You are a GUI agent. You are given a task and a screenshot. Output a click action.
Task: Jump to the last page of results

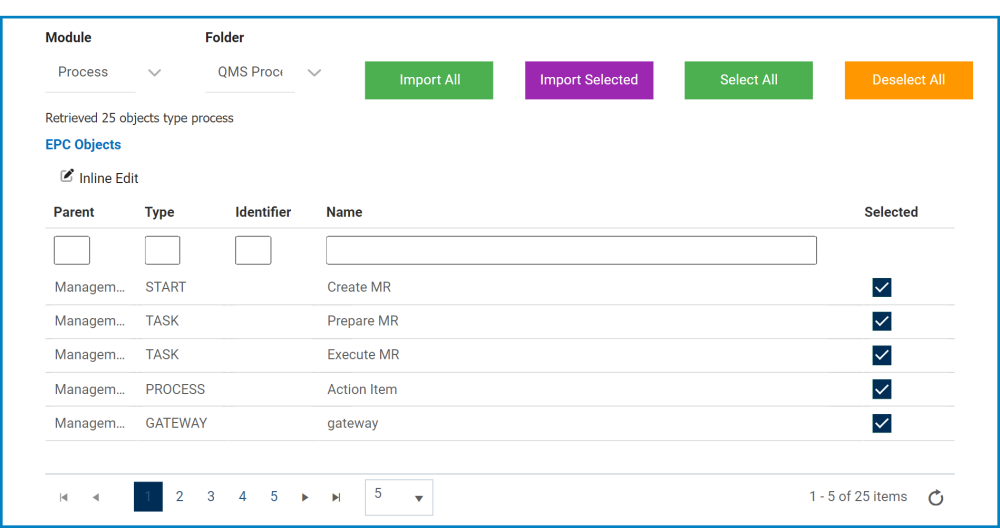pyautogui.click(x=336, y=497)
